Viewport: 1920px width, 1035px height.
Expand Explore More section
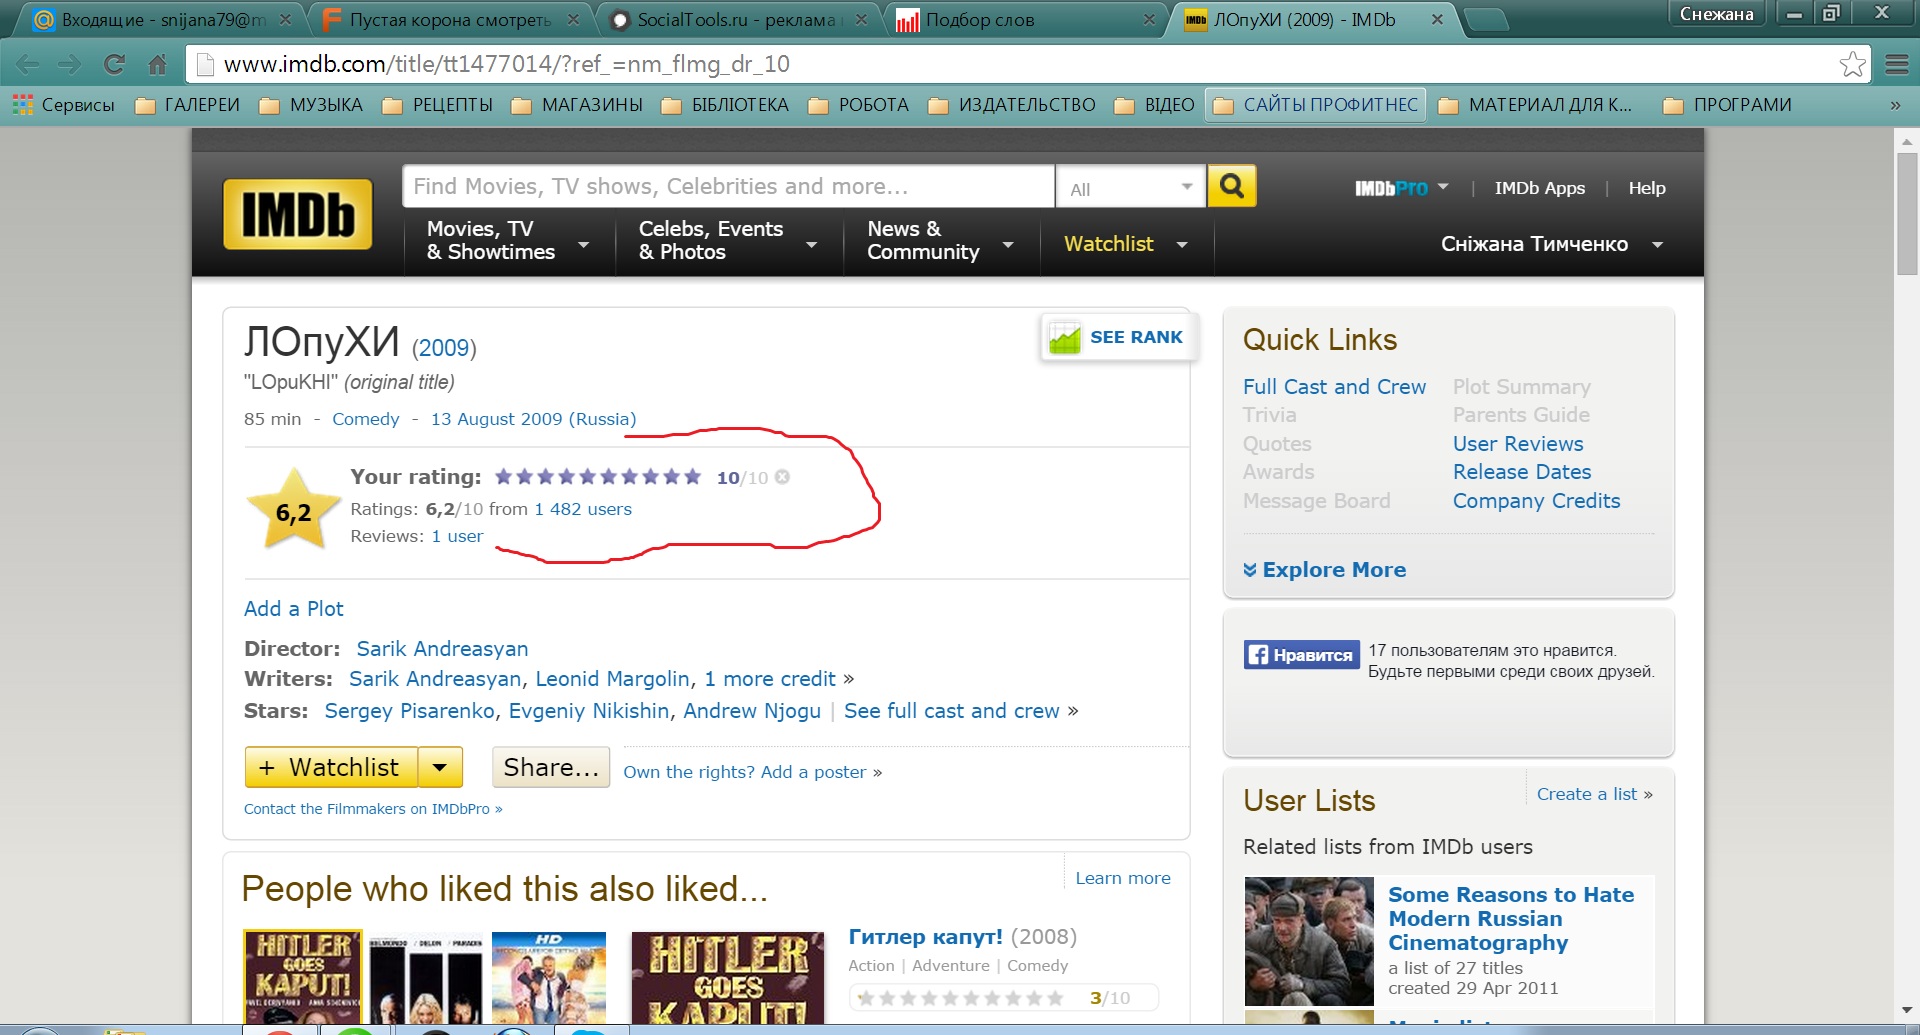1324,570
